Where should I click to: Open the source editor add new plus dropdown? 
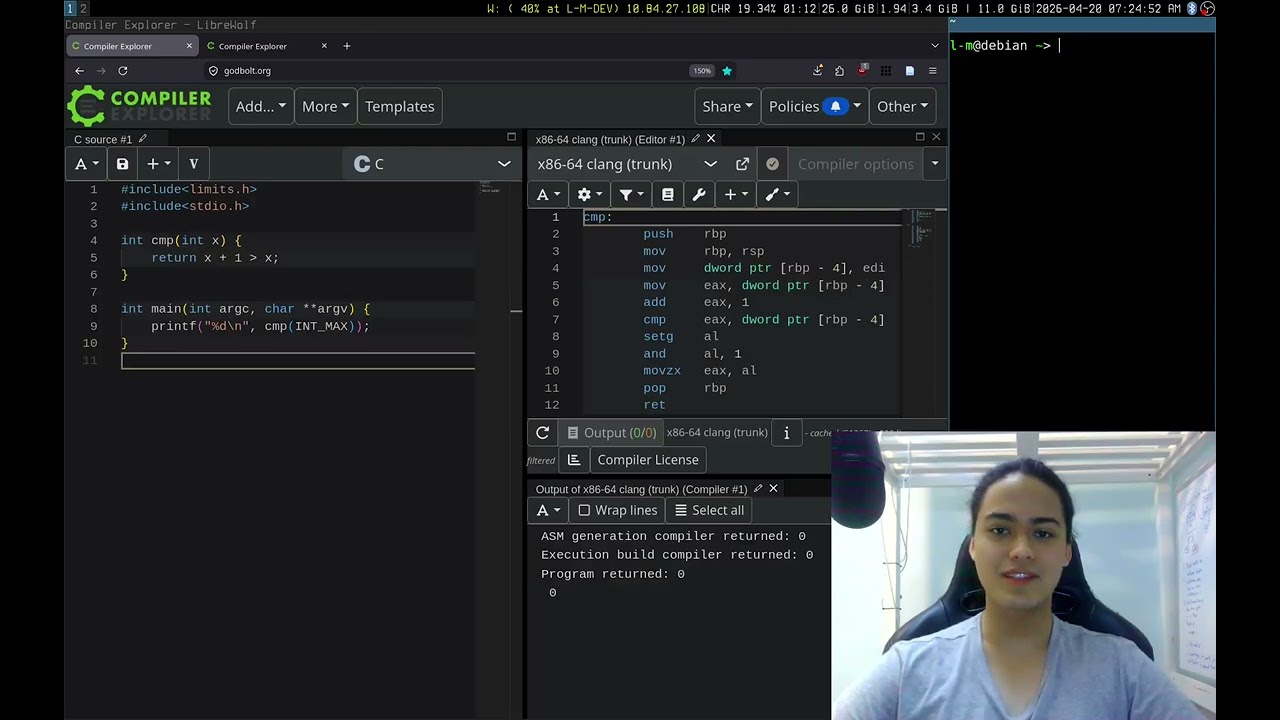[159, 164]
